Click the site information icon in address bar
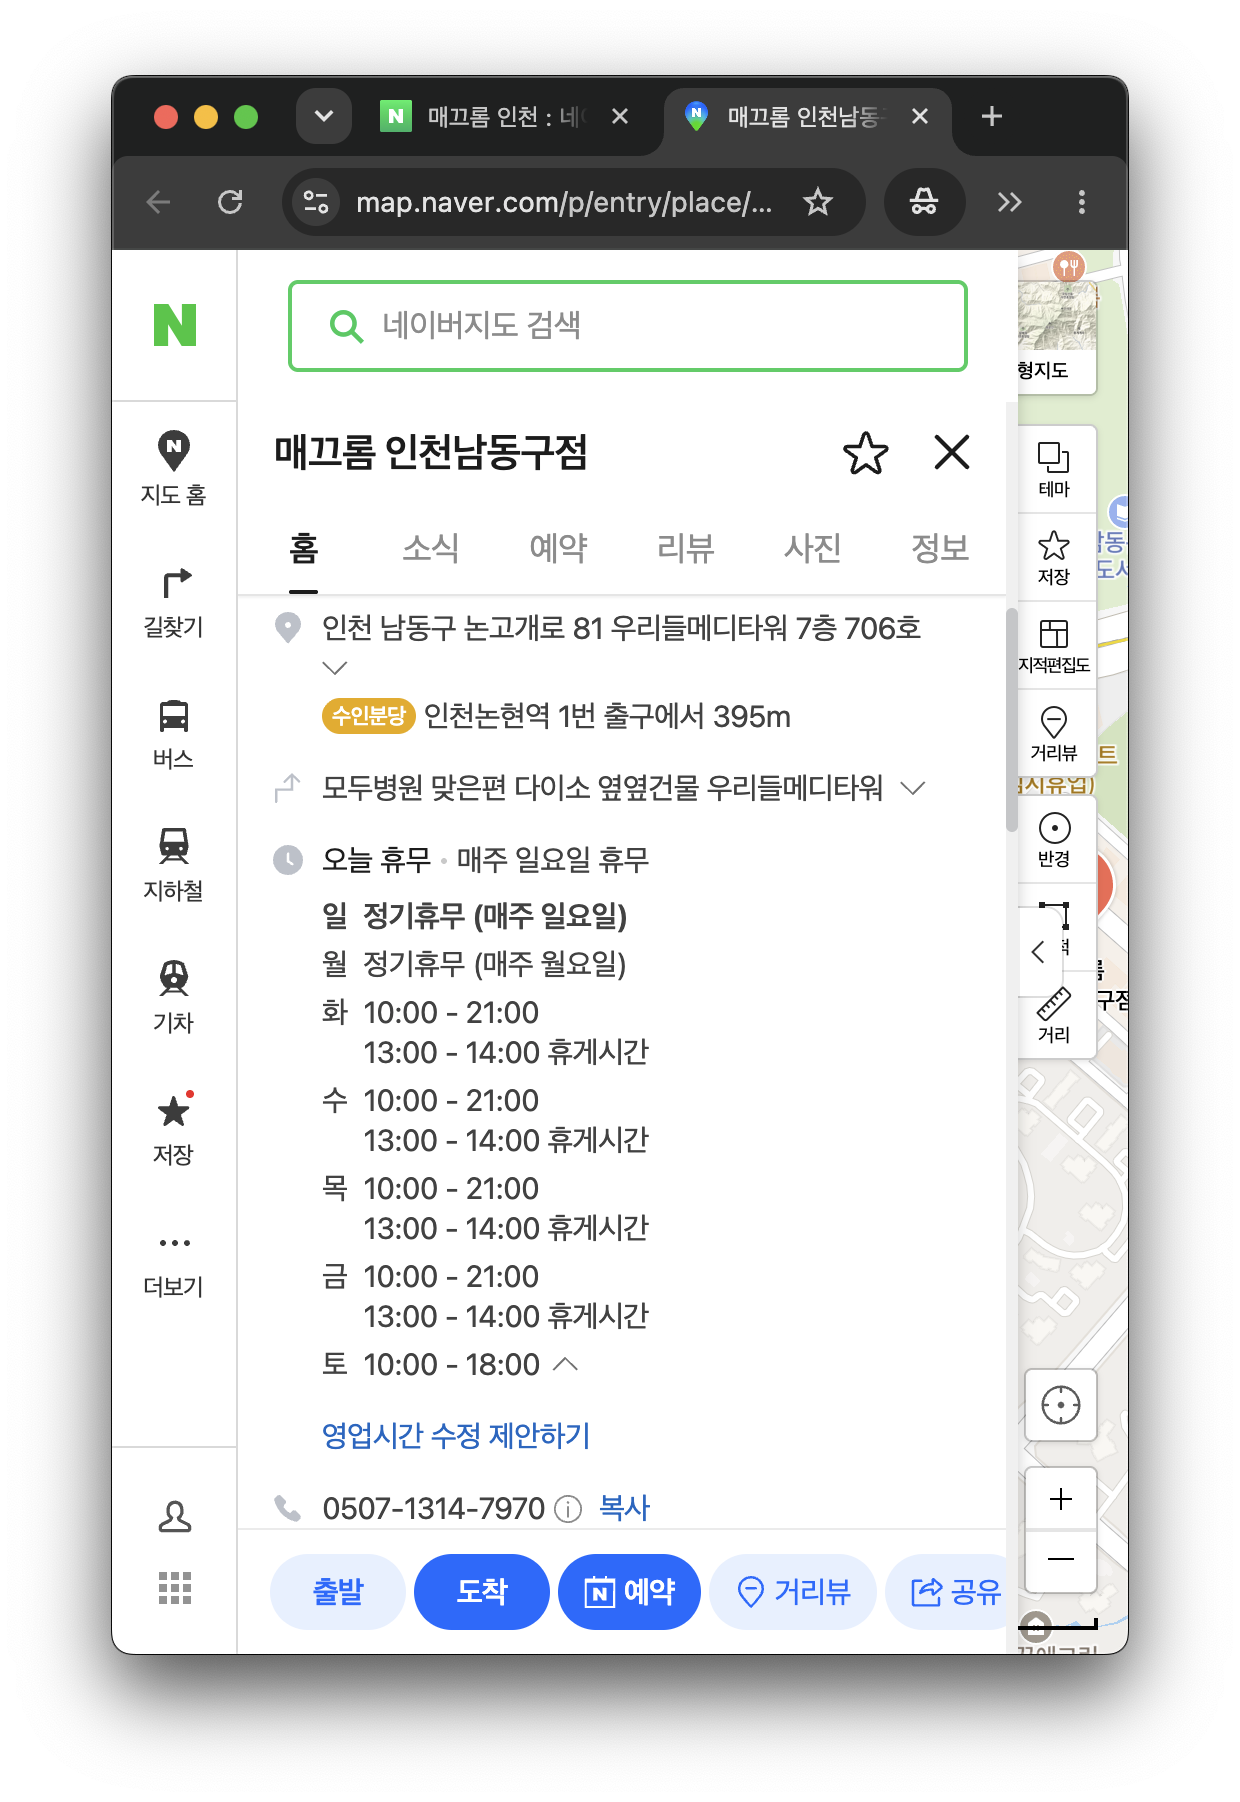The width and height of the screenshot is (1240, 1802). 316,202
